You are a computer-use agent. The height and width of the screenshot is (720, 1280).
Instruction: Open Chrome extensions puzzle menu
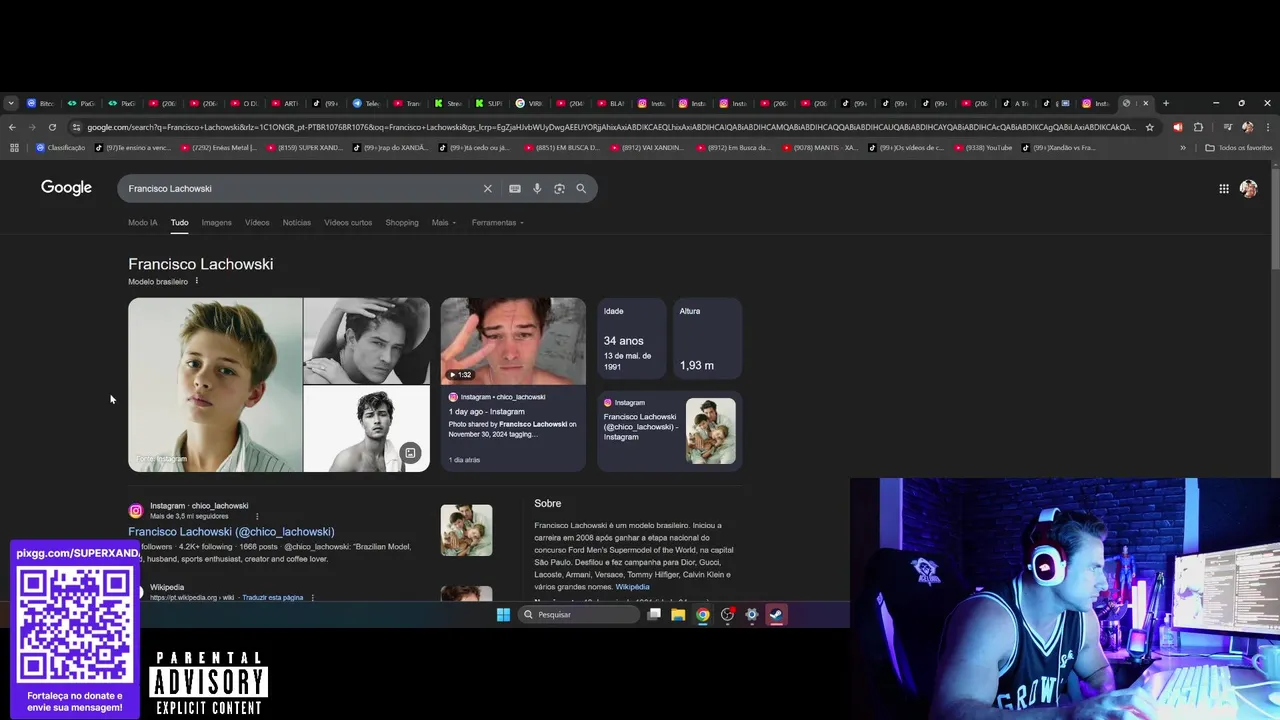tap(1198, 127)
